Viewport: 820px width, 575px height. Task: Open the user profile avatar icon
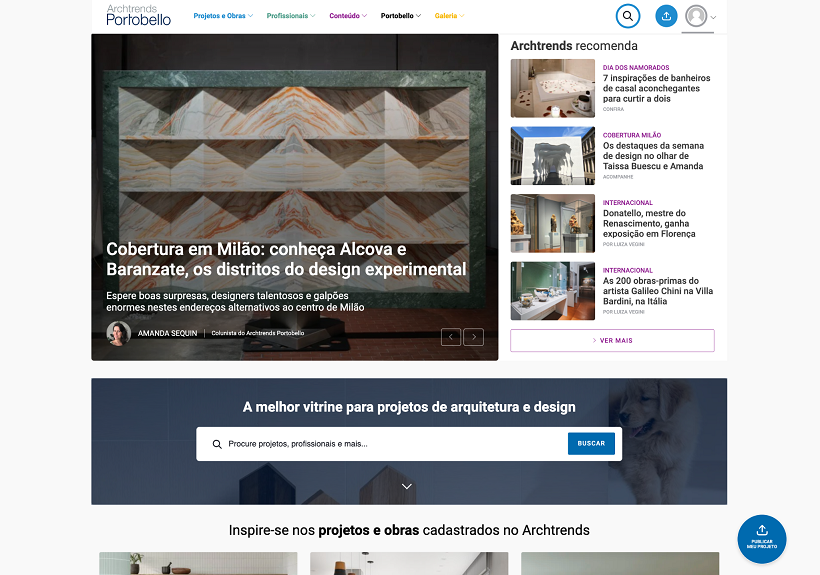click(x=696, y=16)
